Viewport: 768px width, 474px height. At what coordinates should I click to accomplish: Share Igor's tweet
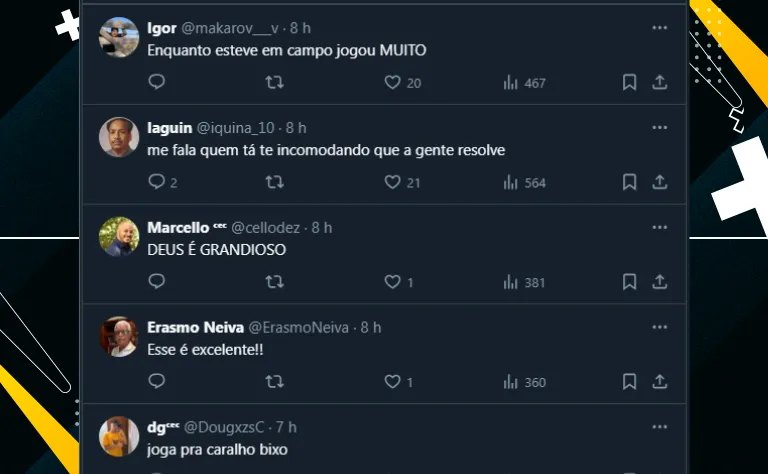[x=660, y=82]
